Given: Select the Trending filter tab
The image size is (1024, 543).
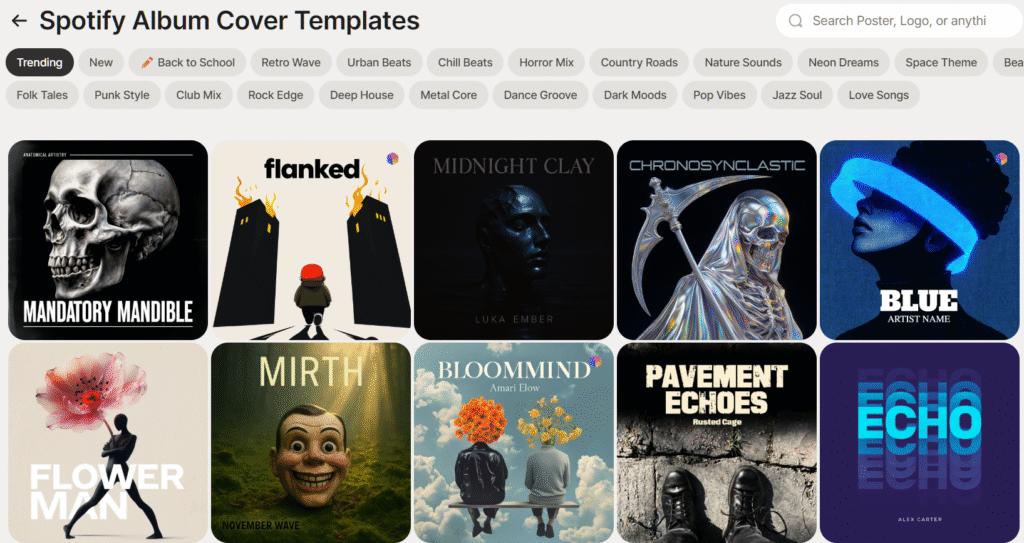Looking at the screenshot, I should tap(39, 62).
